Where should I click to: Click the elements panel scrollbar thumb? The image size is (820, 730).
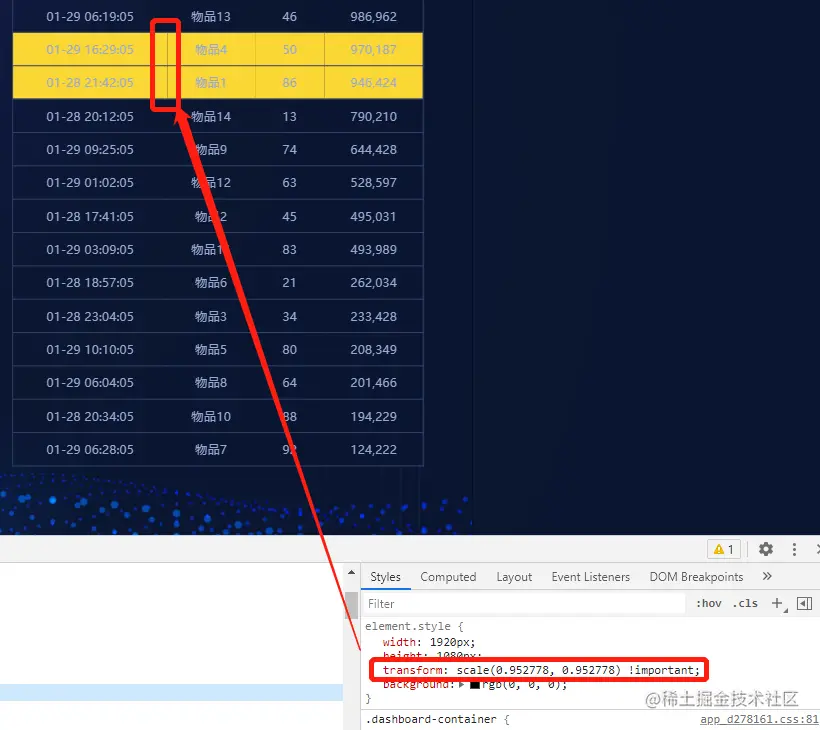coord(351,605)
